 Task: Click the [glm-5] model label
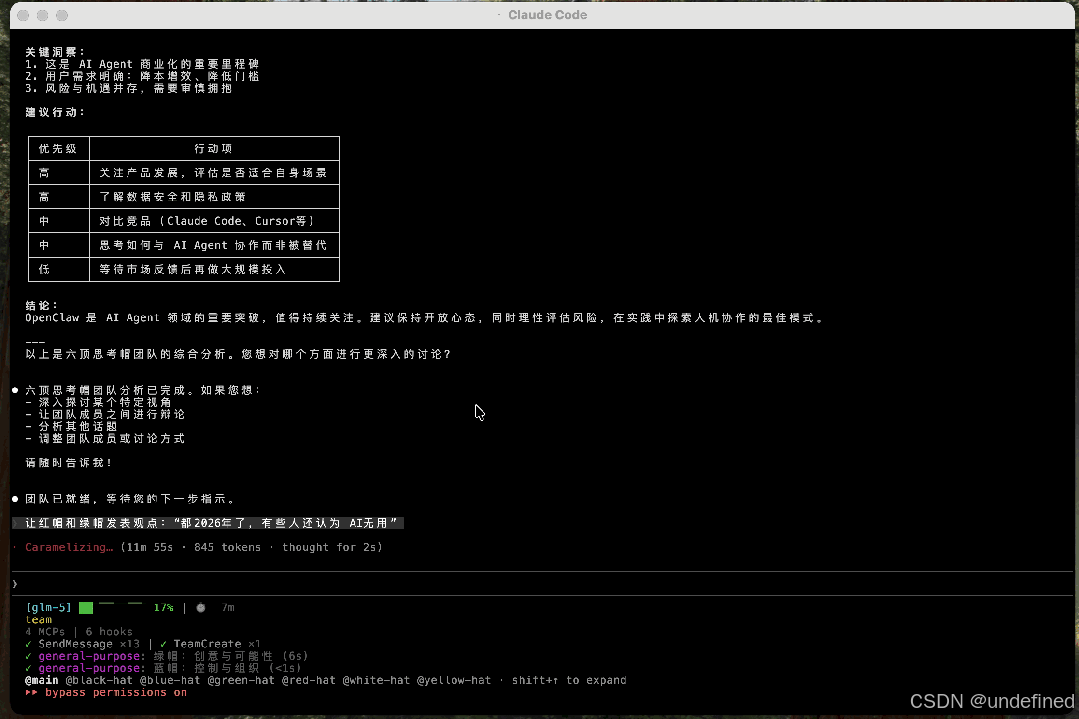click(x=49, y=608)
